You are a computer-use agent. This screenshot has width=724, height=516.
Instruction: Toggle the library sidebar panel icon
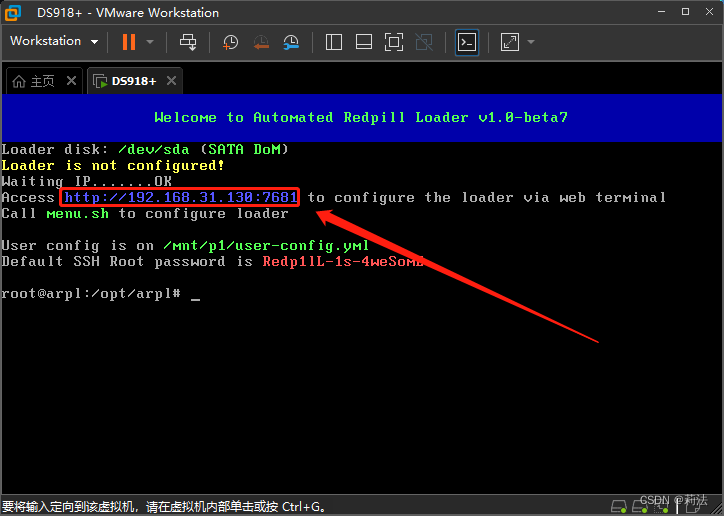tap(333, 42)
